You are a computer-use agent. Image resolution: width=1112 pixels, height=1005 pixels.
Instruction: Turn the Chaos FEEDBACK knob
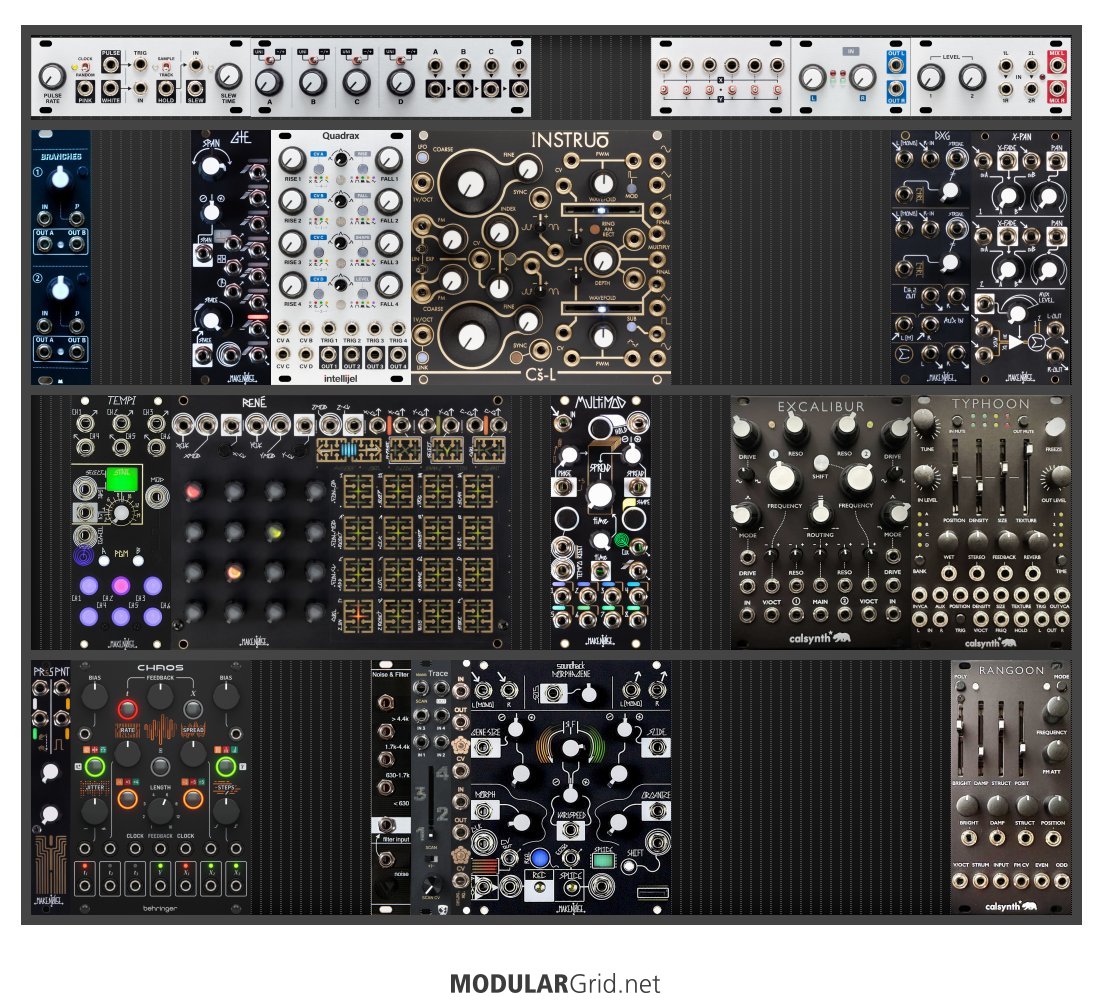(160, 696)
